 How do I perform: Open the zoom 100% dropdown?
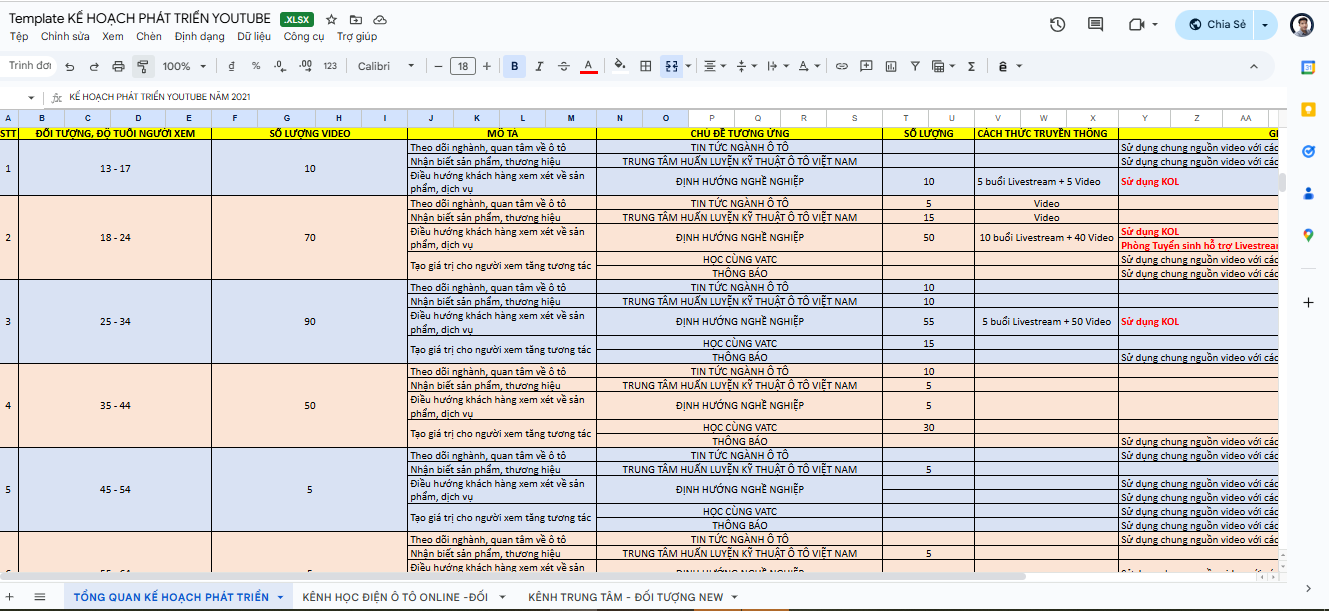pos(185,67)
